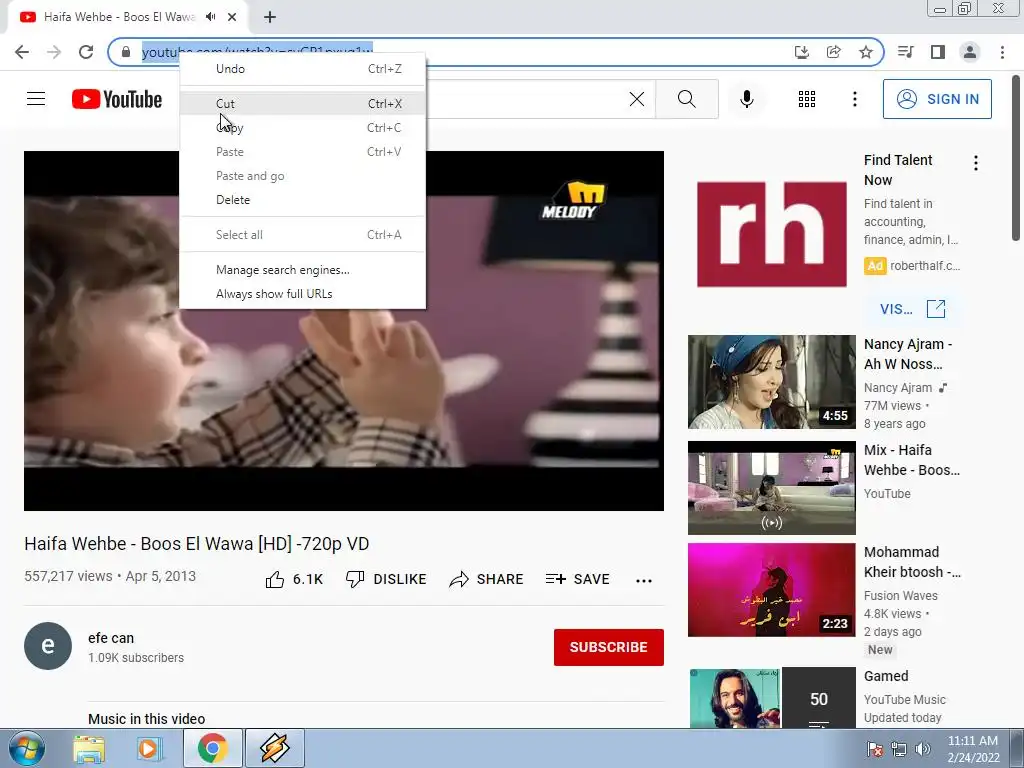Open media controls icon in toolbar
The image size is (1024, 768).
[x=905, y=52]
